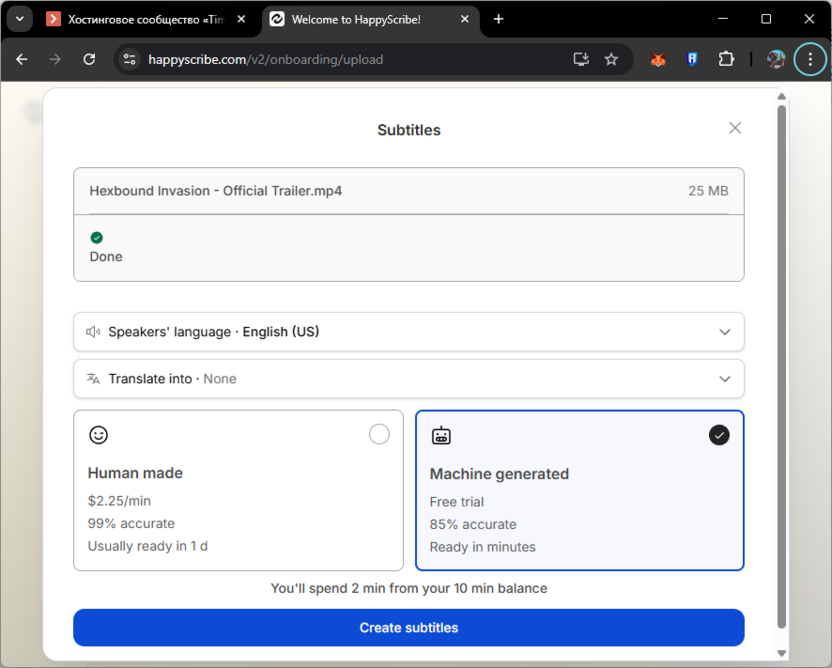Click the install app icon in address bar
832x668 pixels.
pyautogui.click(x=581, y=59)
